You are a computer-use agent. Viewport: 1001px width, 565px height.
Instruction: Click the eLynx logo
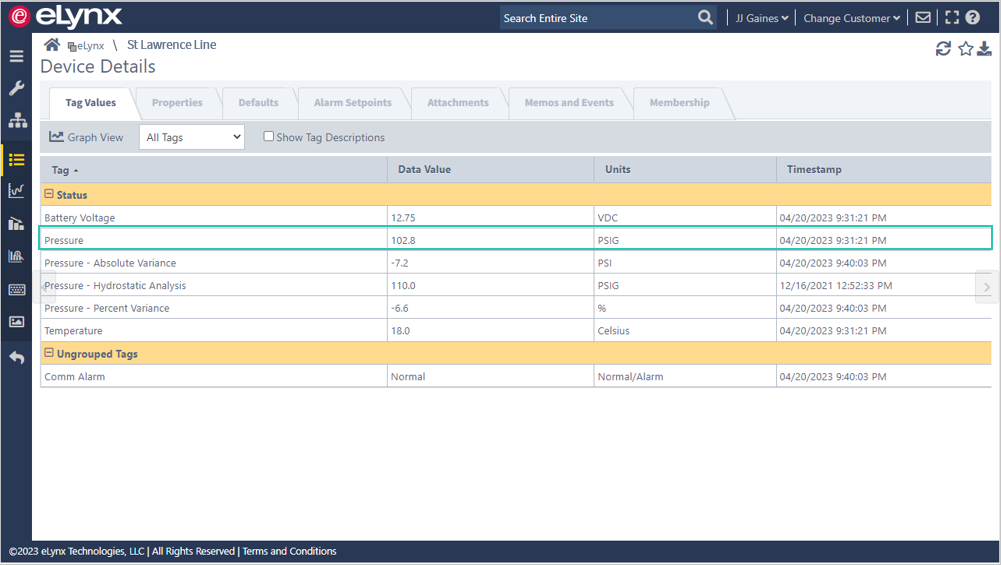pos(64,17)
